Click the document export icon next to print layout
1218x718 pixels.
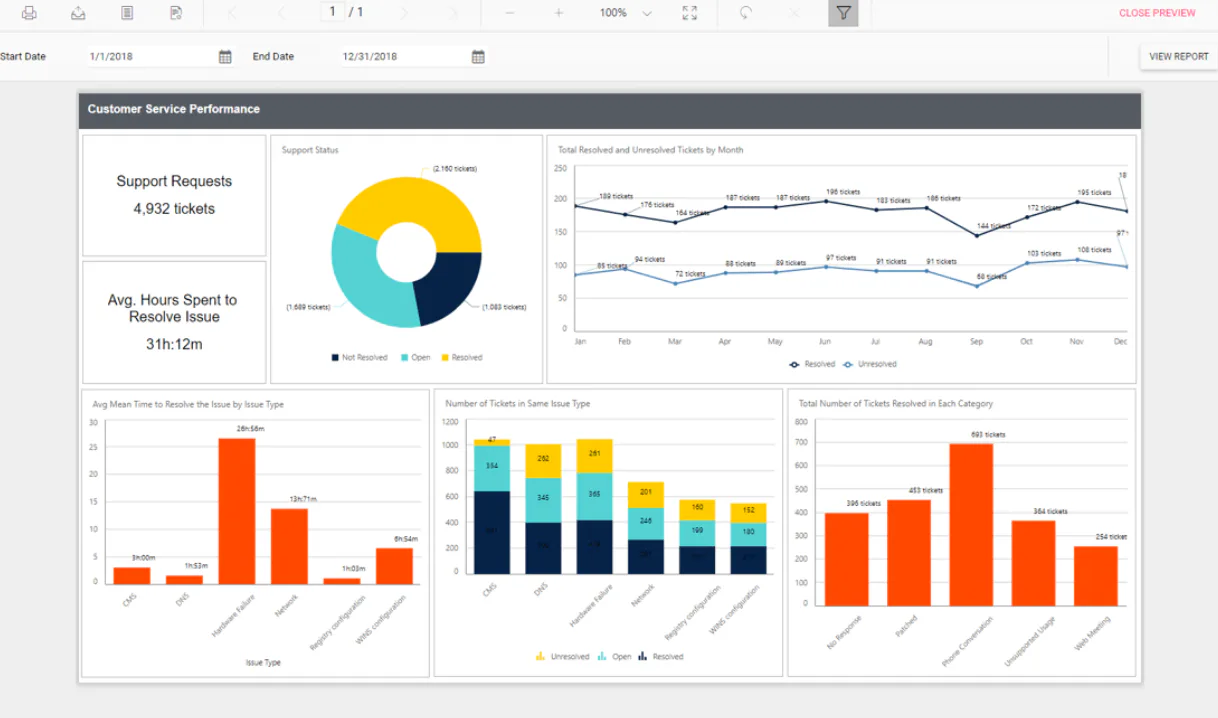pyautogui.click(x=174, y=13)
